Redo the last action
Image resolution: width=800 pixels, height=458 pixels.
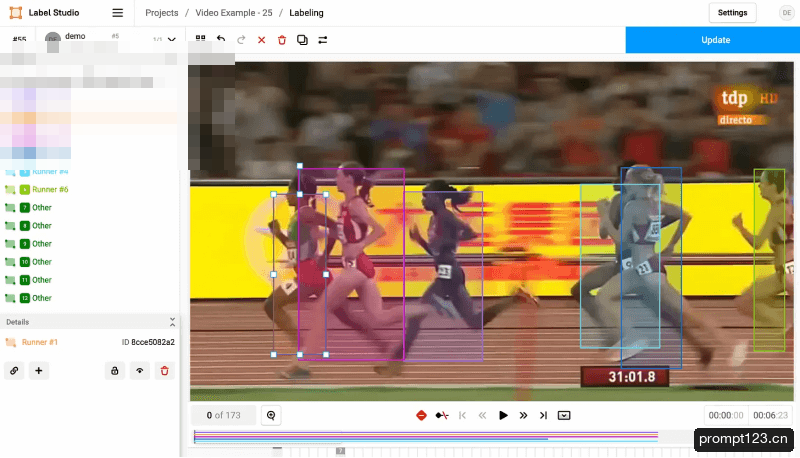(241, 39)
